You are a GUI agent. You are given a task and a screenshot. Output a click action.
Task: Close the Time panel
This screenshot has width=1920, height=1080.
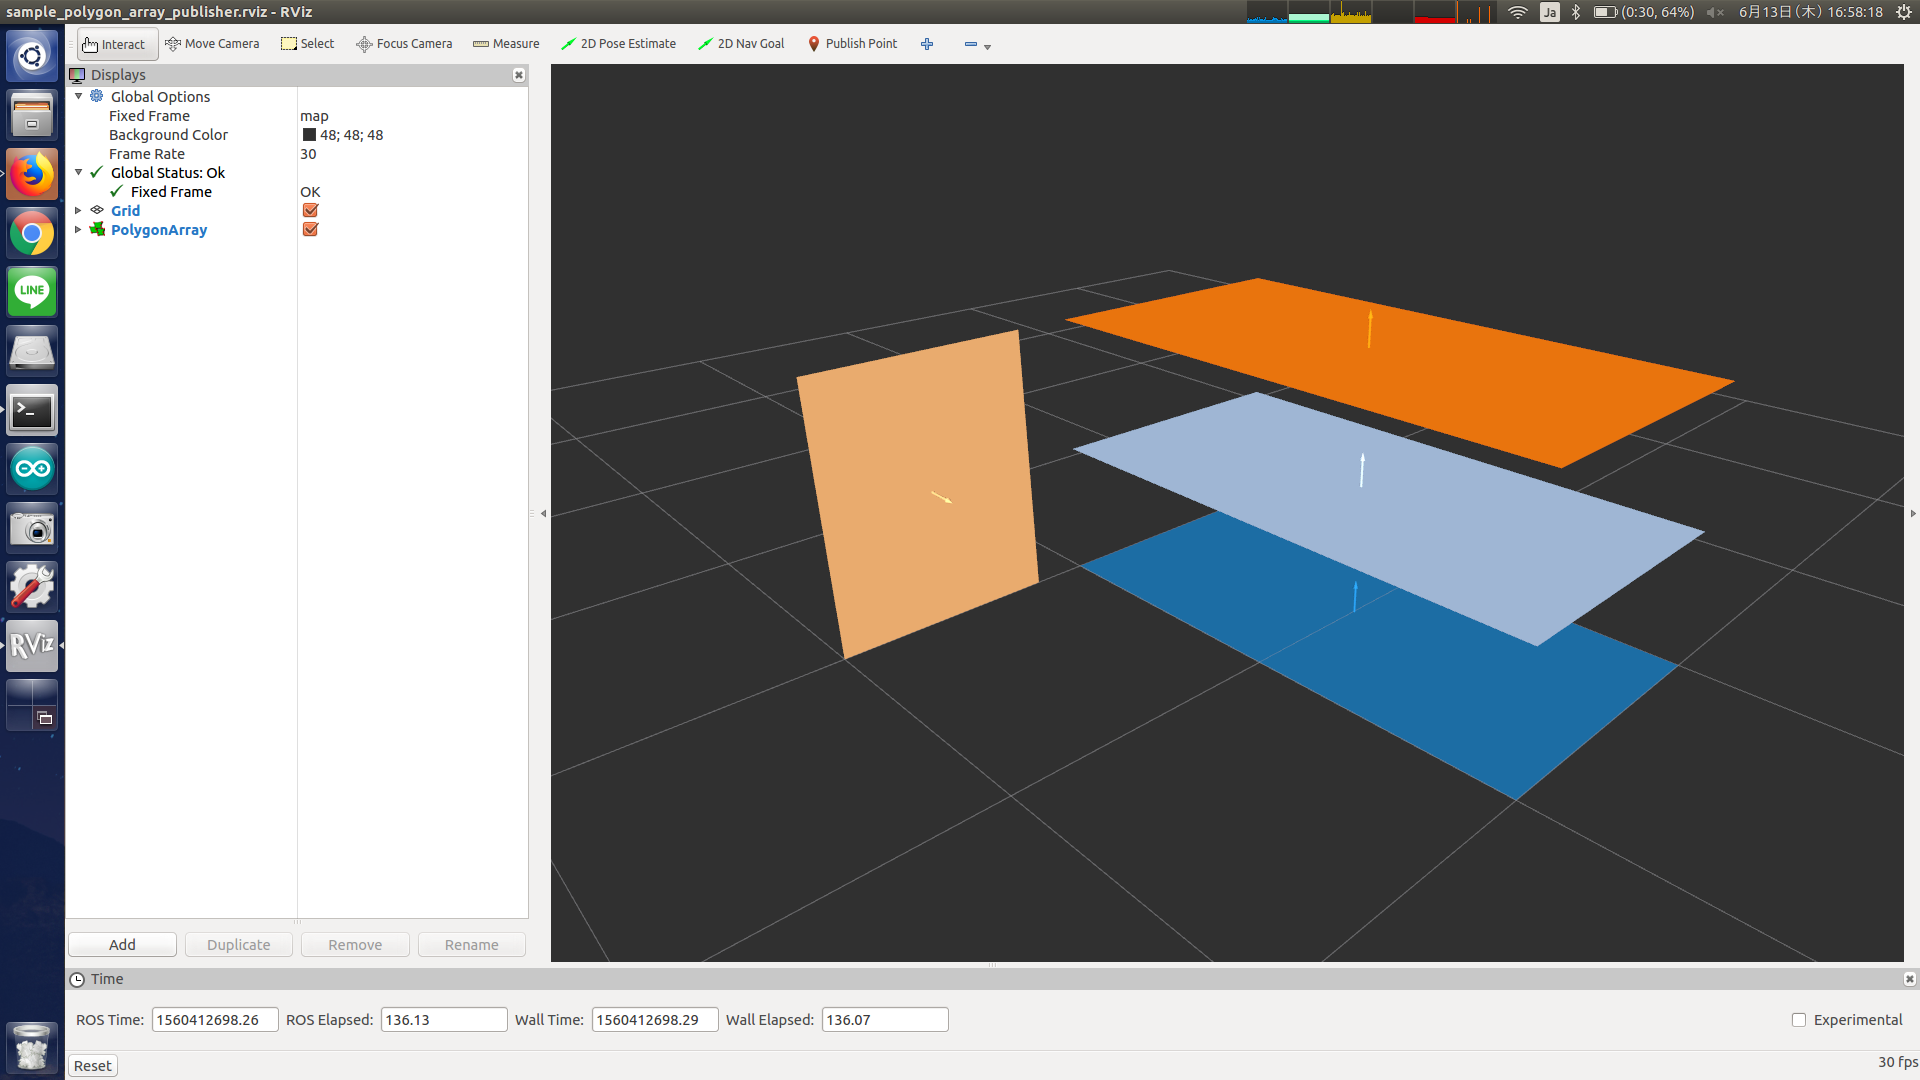pyautogui.click(x=1909, y=979)
